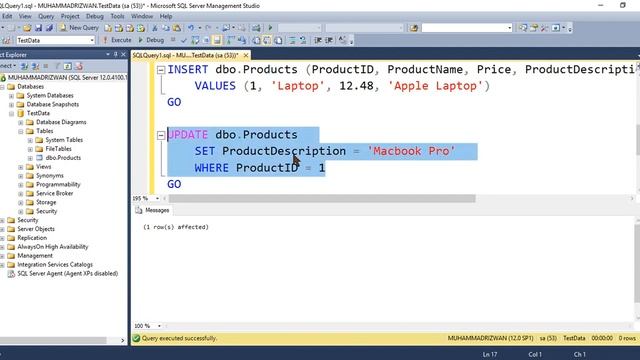This screenshot has height=360, width=640.
Task: Expand the Database Snapshots node
Action: [x=11, y=104]
